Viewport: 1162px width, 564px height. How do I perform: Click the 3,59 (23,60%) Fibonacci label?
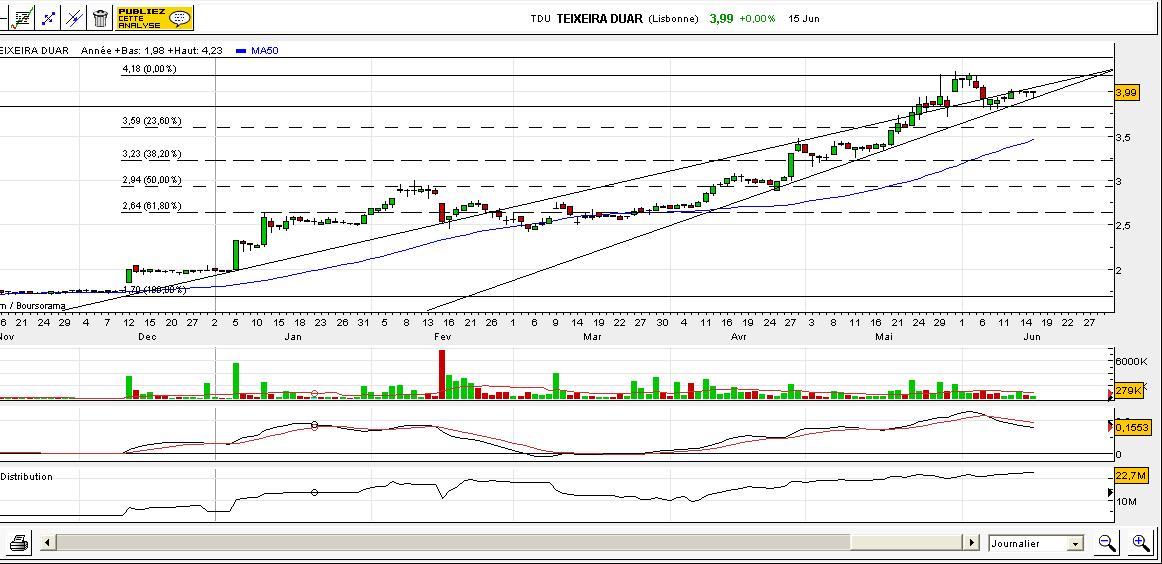coord(152,121)
